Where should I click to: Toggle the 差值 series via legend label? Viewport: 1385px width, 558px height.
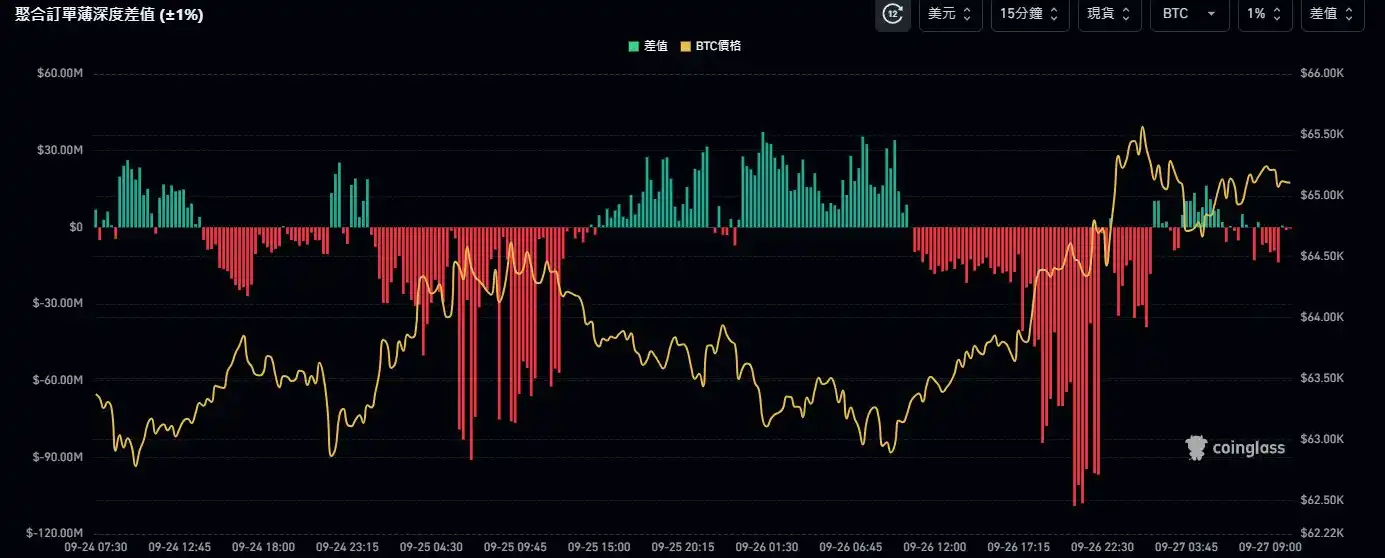(x=655, y=46)
